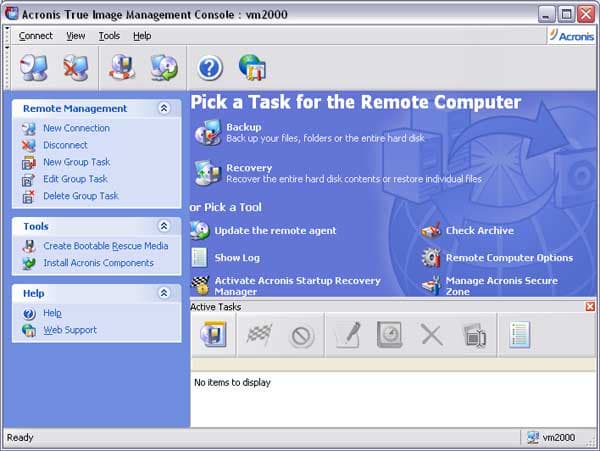Choose Manage Acronis Secure Zone link
This screenshot has height=451, width=600.
[x=502, y=286]
